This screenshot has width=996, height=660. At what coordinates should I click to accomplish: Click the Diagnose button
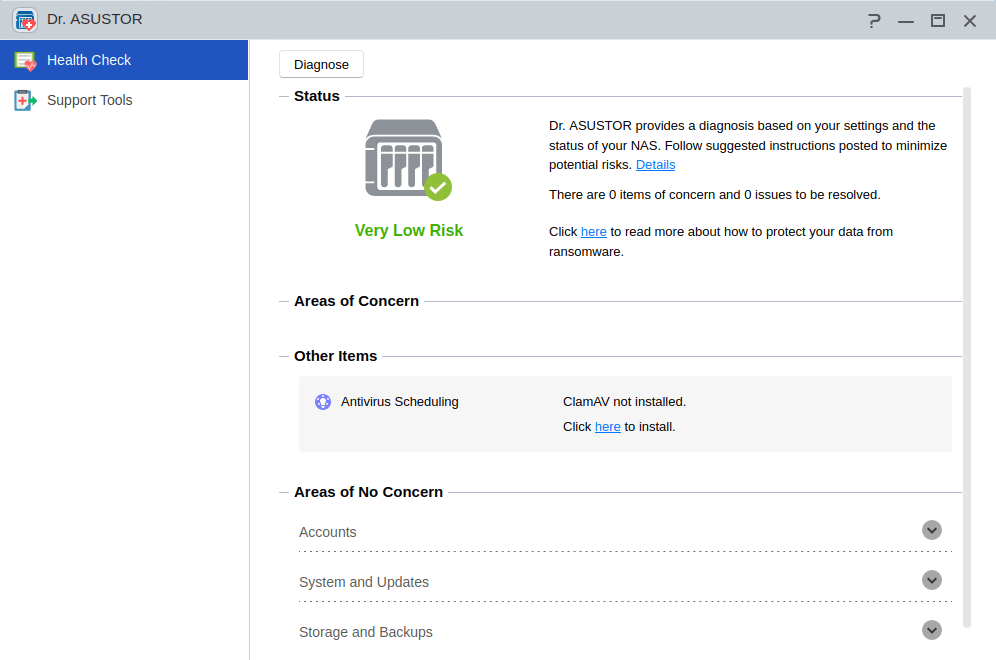[321, 64]
